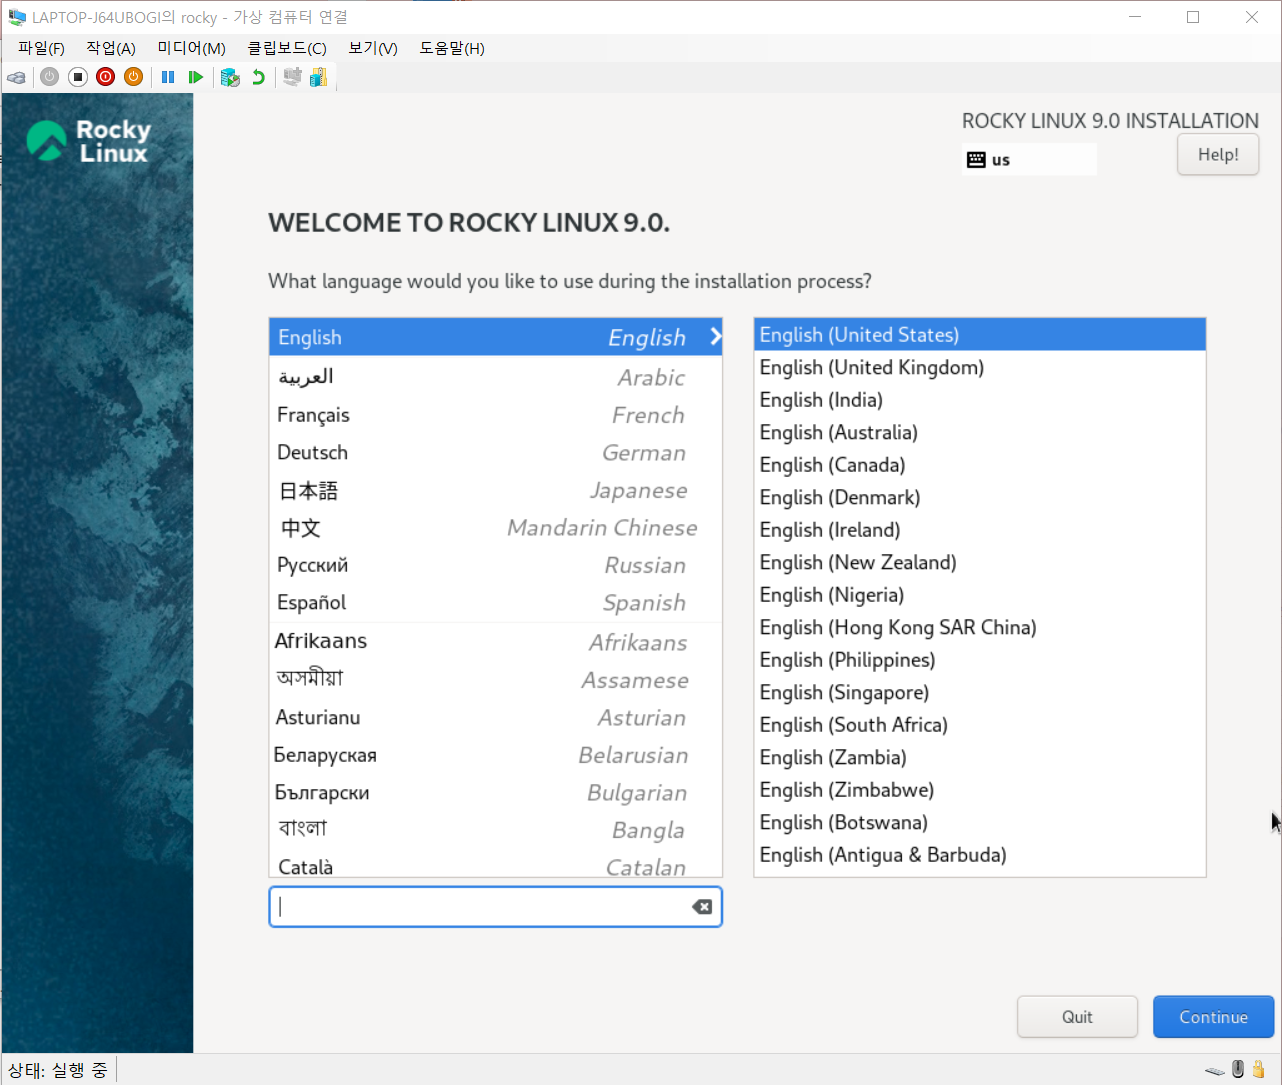Select Bulgarian language
Screen dimensions: 1282x1085
(x=495, y=792)
